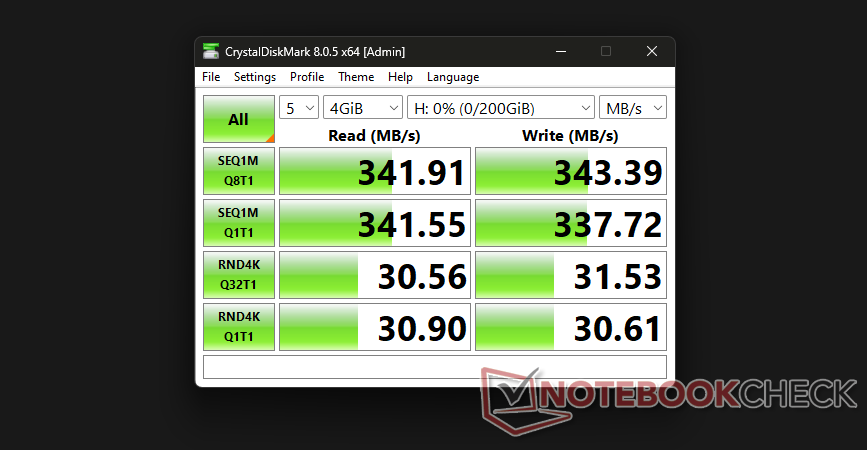Viewport: 867px width, 450px height.
Task: Start the RND4K Q32T1 test
Action: pos(238,276)
